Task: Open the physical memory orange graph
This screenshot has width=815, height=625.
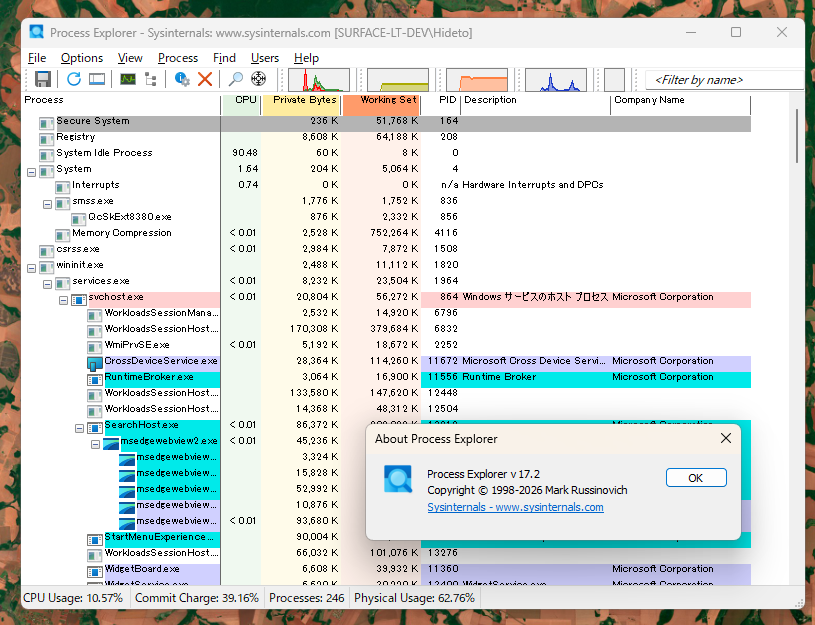Action: (x=477, y=80)
